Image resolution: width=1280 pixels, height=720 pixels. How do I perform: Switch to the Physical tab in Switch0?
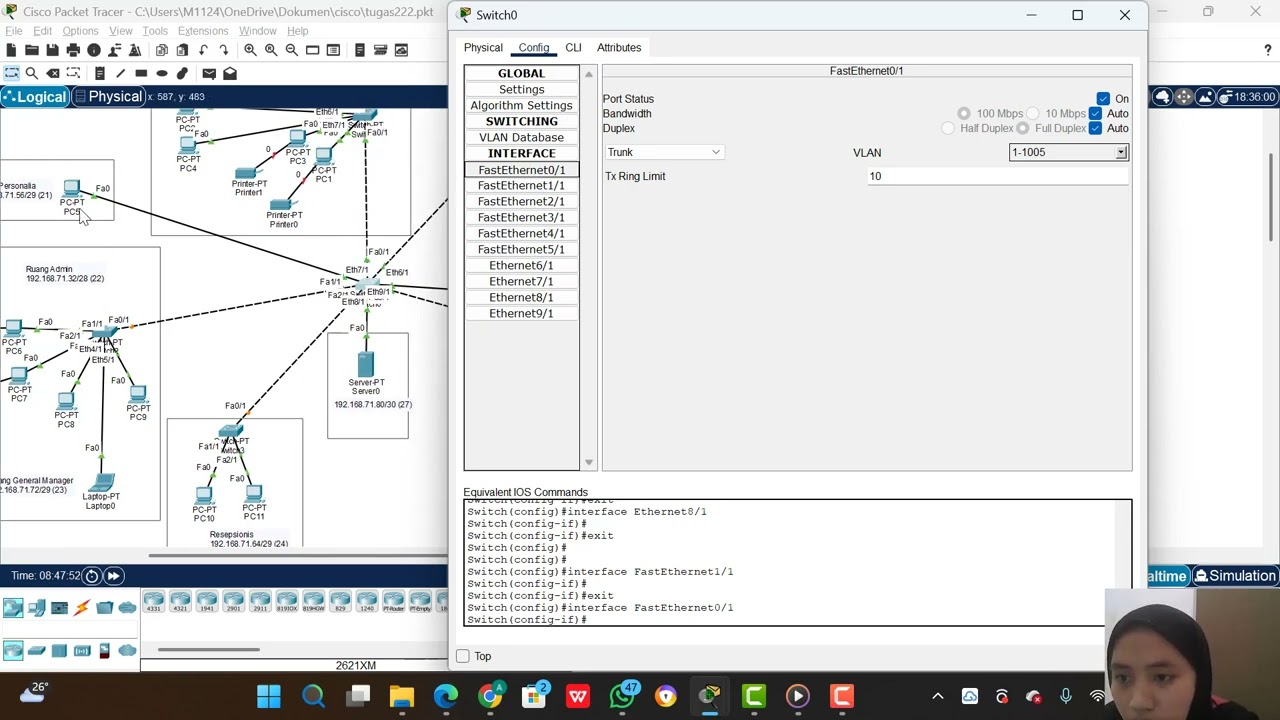click(483, 48)
